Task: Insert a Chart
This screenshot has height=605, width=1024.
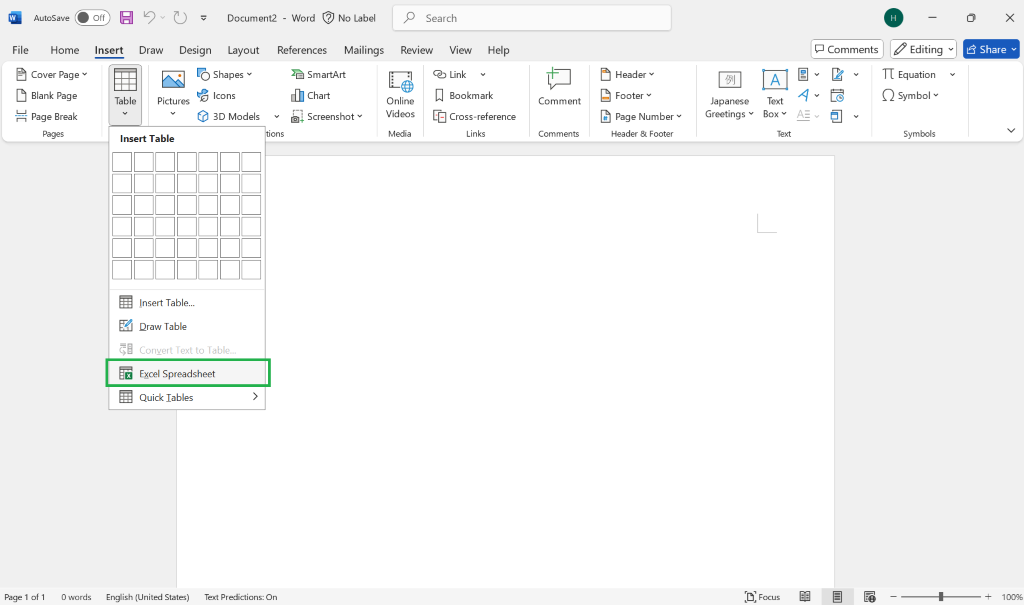Action: click(x=311, y=95)
